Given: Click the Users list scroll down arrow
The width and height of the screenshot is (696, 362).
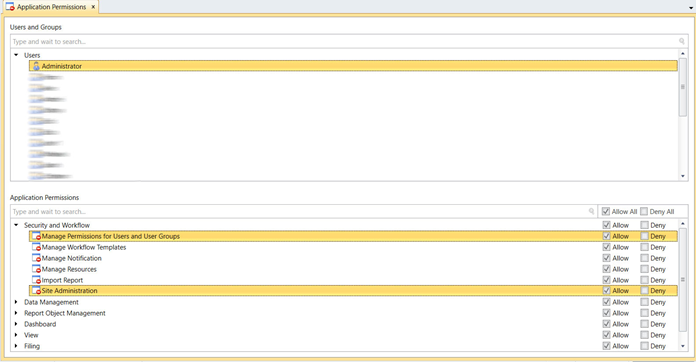Looking at the screenshot, I should point(683,176).
